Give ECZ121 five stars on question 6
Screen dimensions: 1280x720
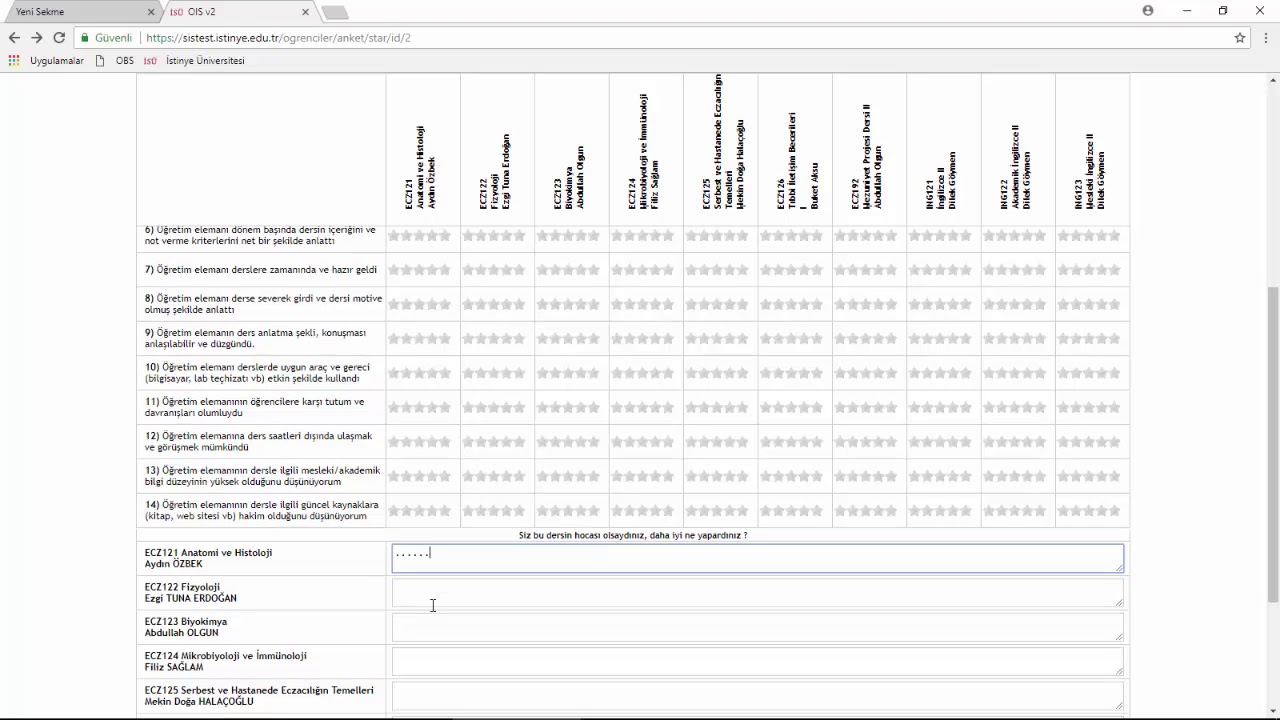[x=445, y=236]
